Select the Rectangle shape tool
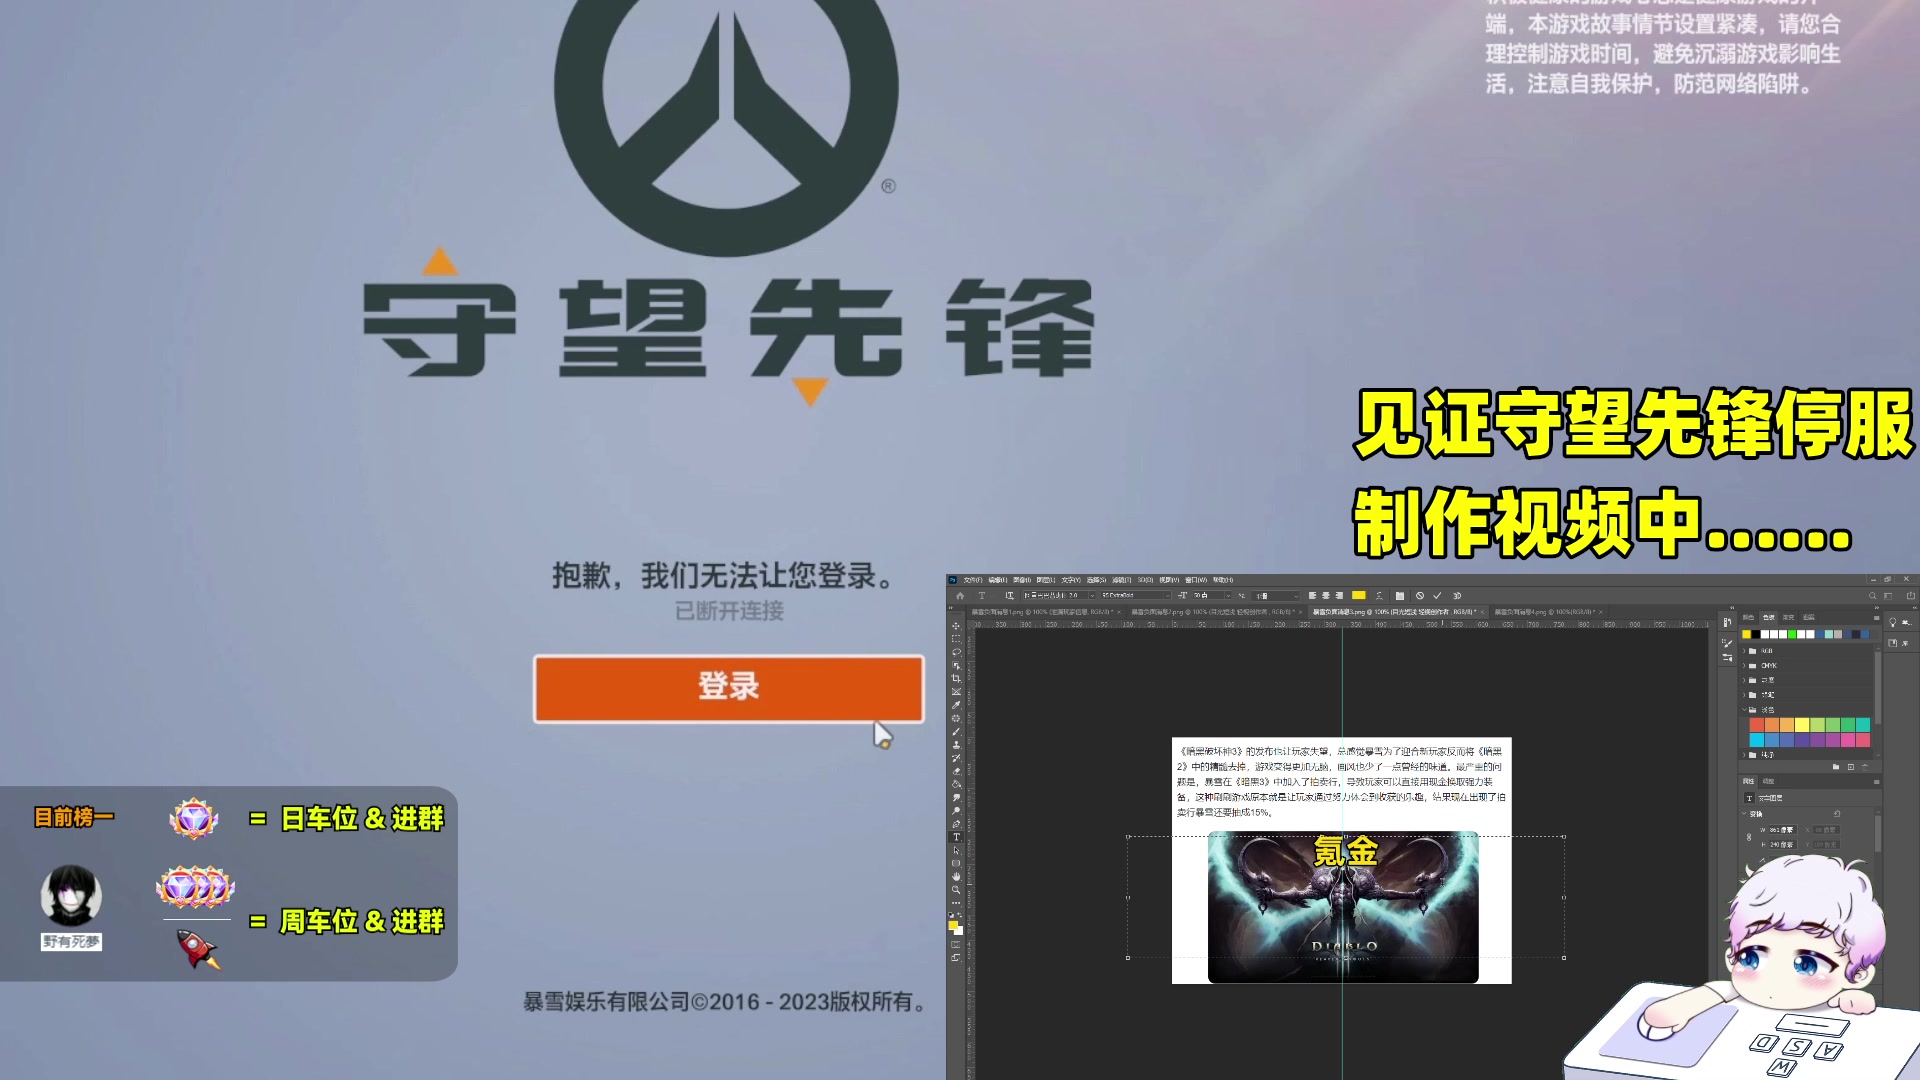Image resolution: width=1920 pixels, height=1080 pixels. click(956, 863)
